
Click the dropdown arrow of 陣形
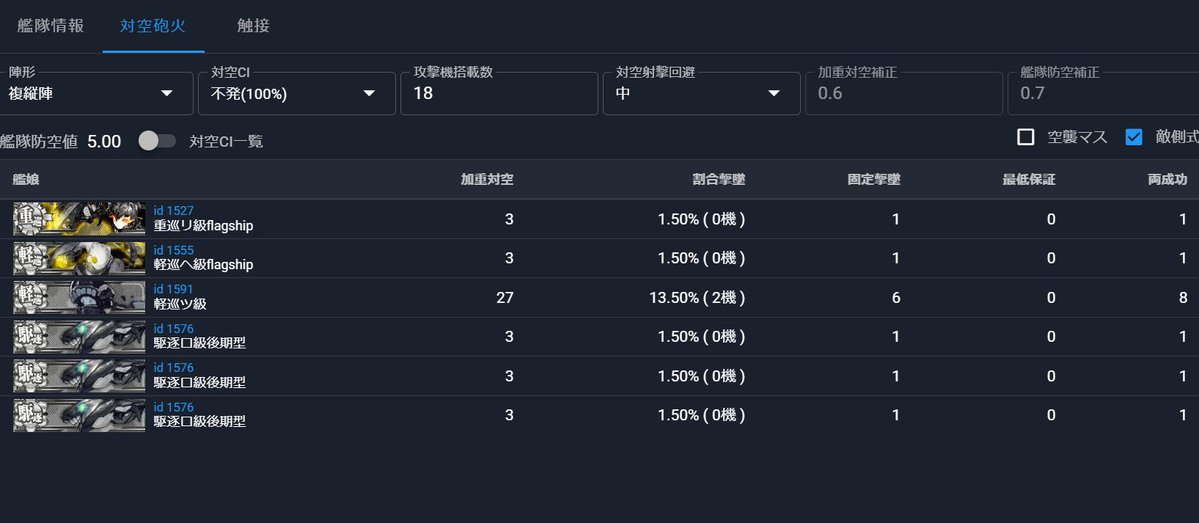point(167,93)
